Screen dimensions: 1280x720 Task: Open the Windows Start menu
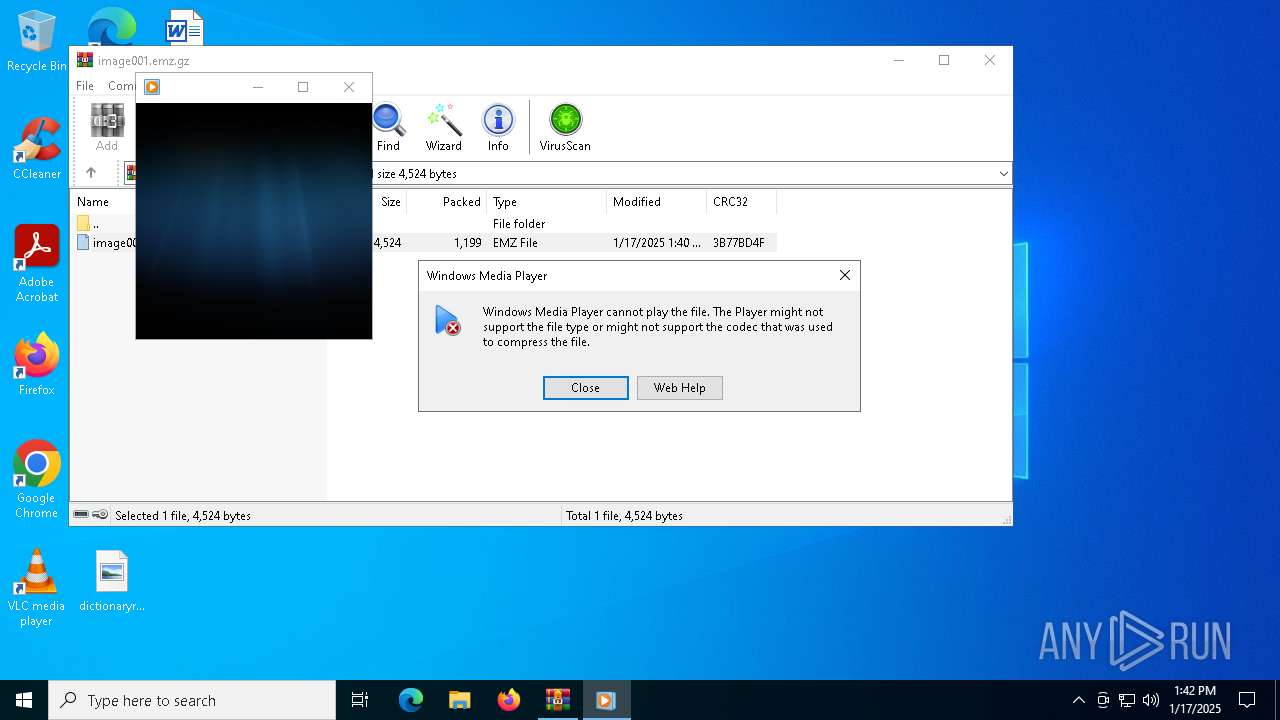pos(24,700)
